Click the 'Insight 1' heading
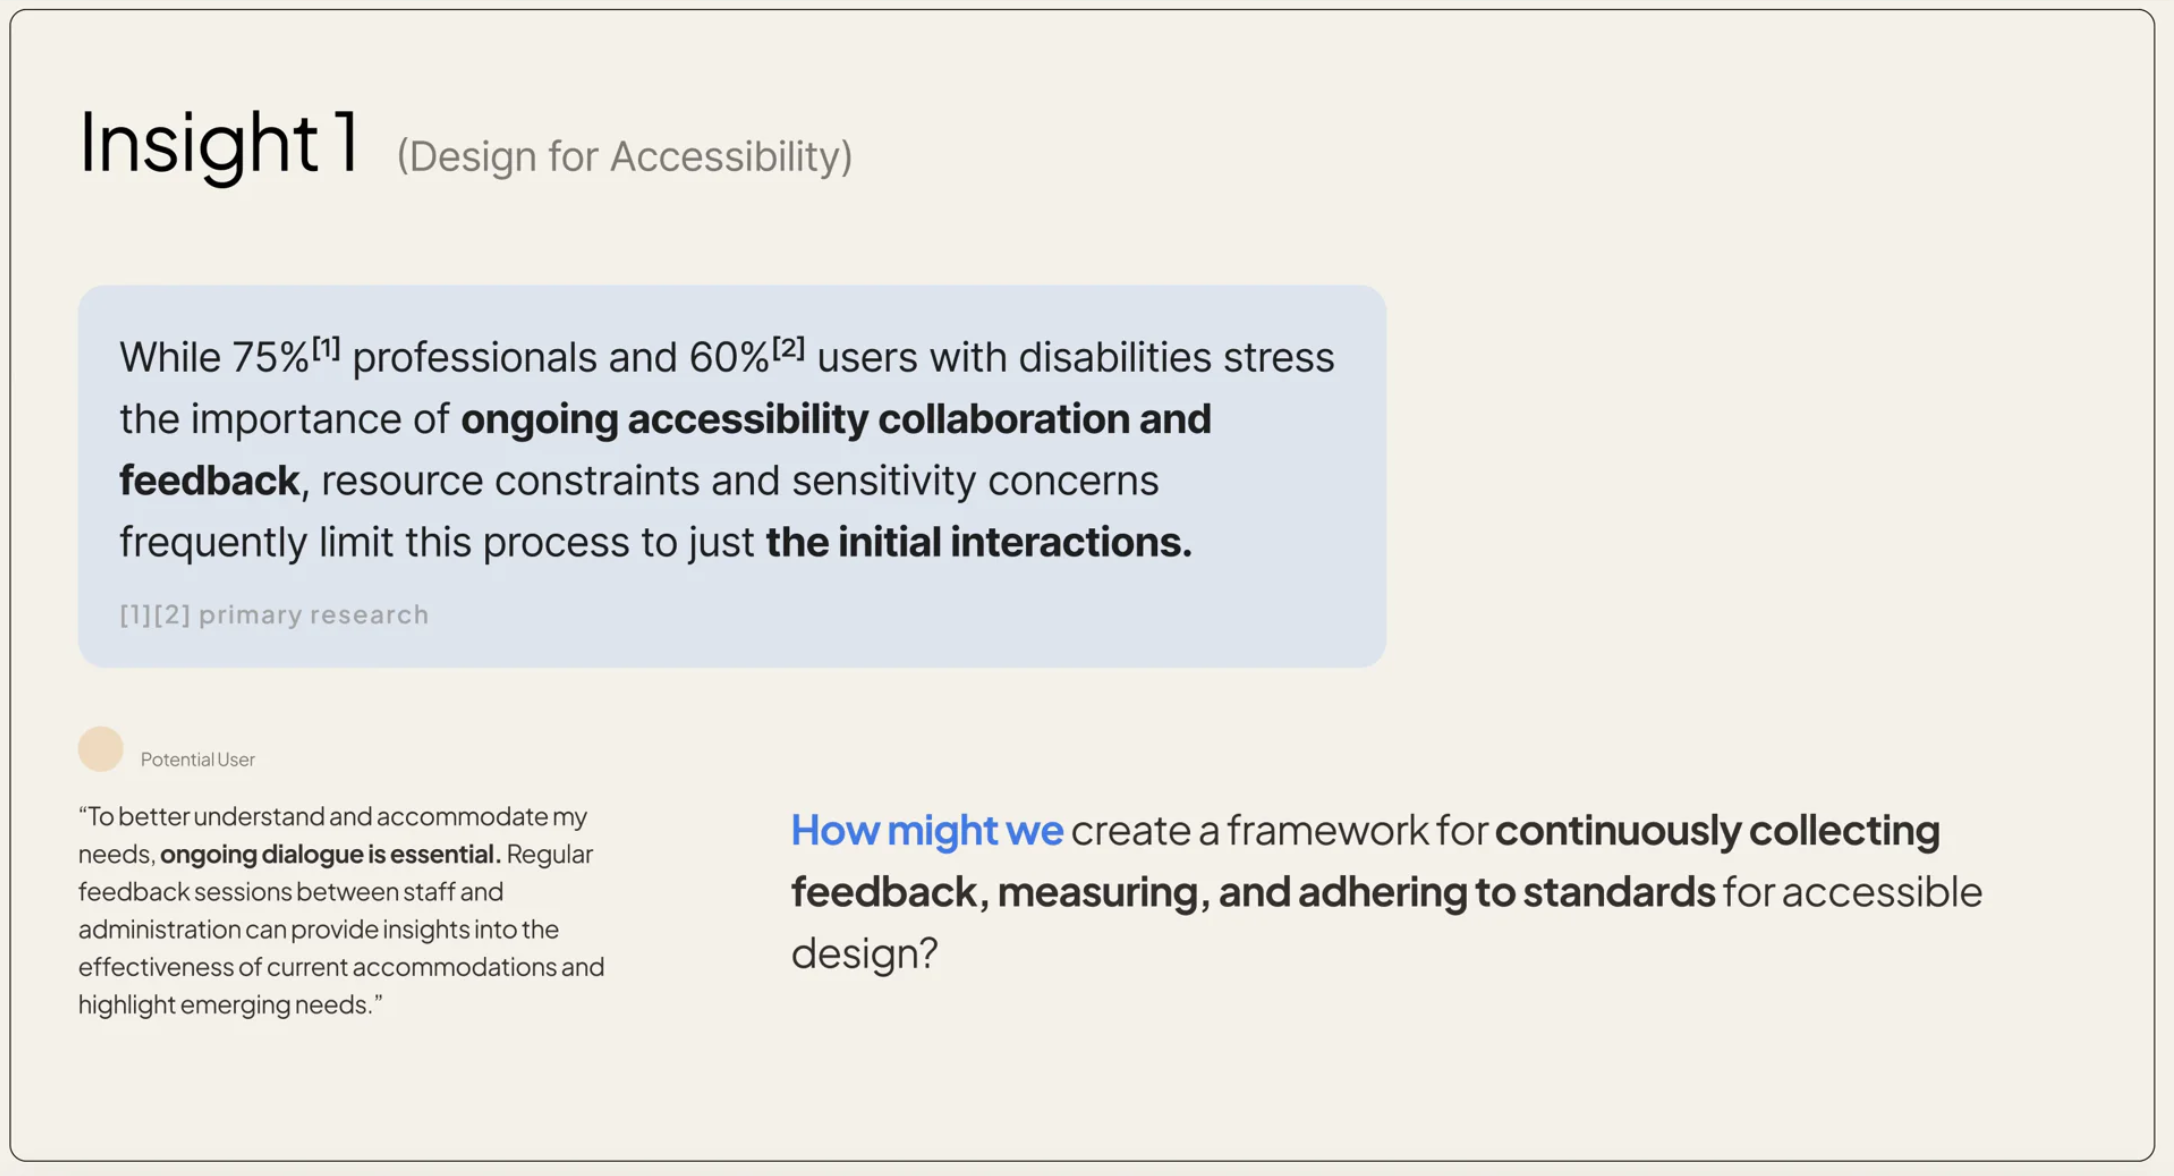This screenshot has height=1176, width=2174. click(x=219, y=144)
